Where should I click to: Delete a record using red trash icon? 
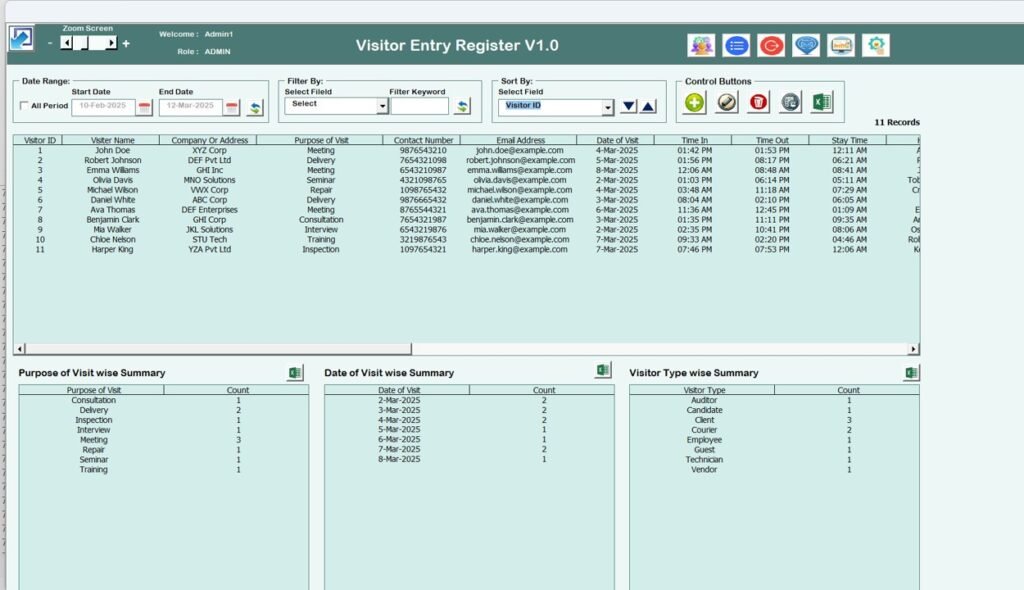click(759, 102)
